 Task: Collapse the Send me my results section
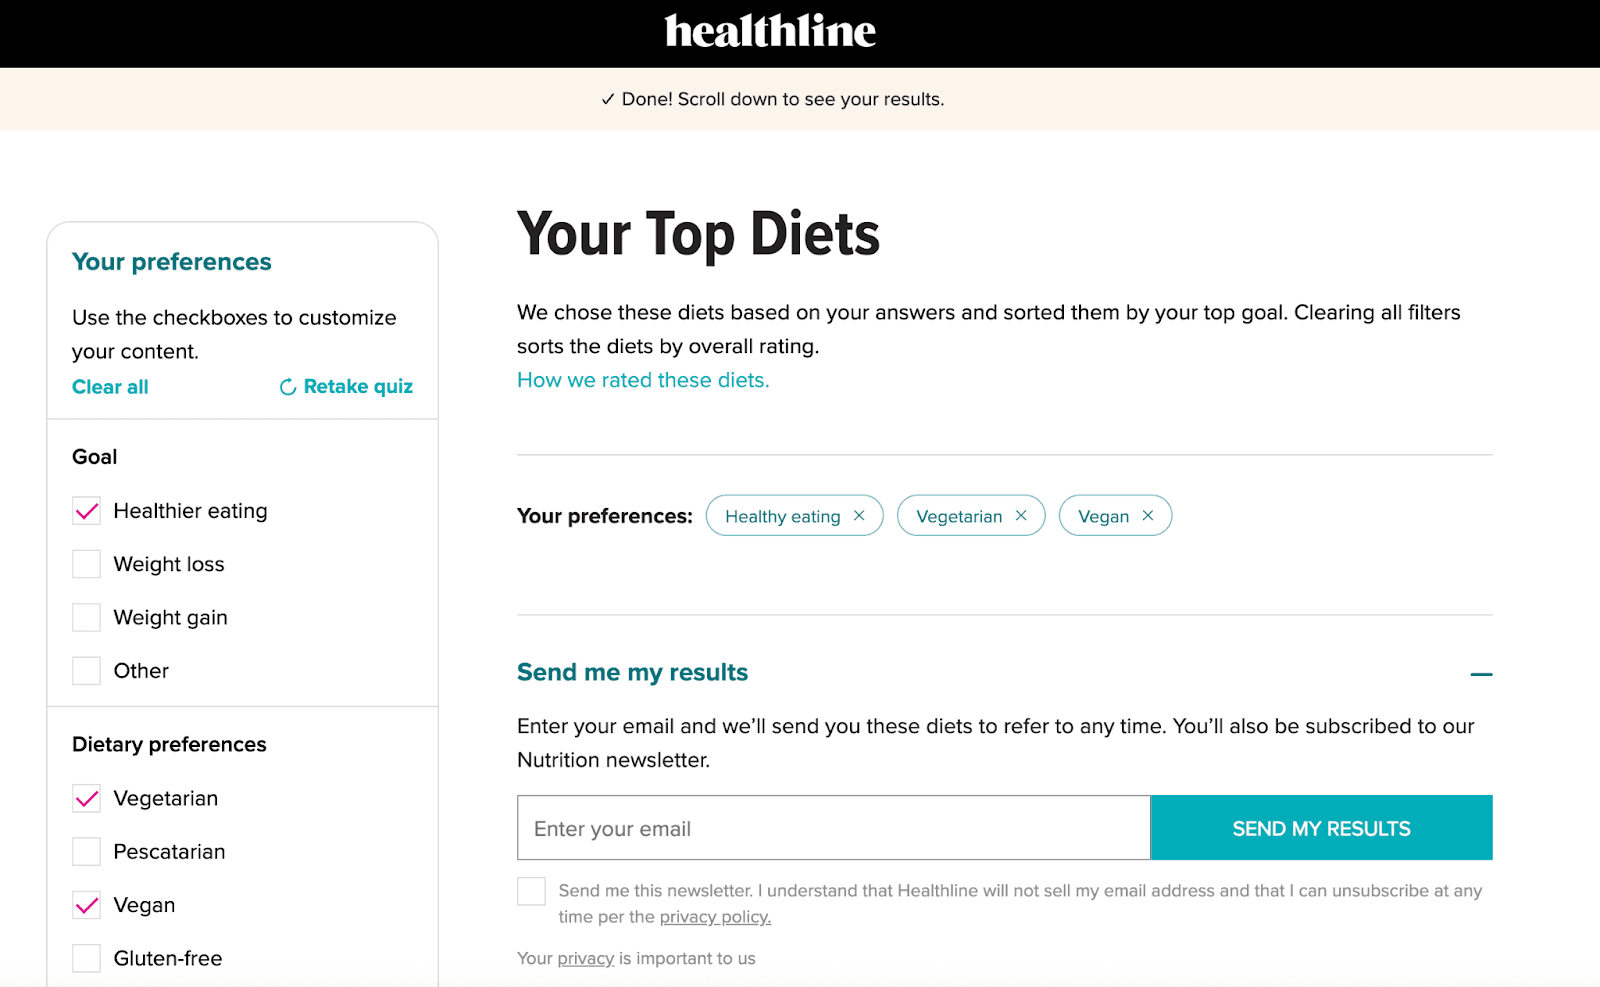1481,674
